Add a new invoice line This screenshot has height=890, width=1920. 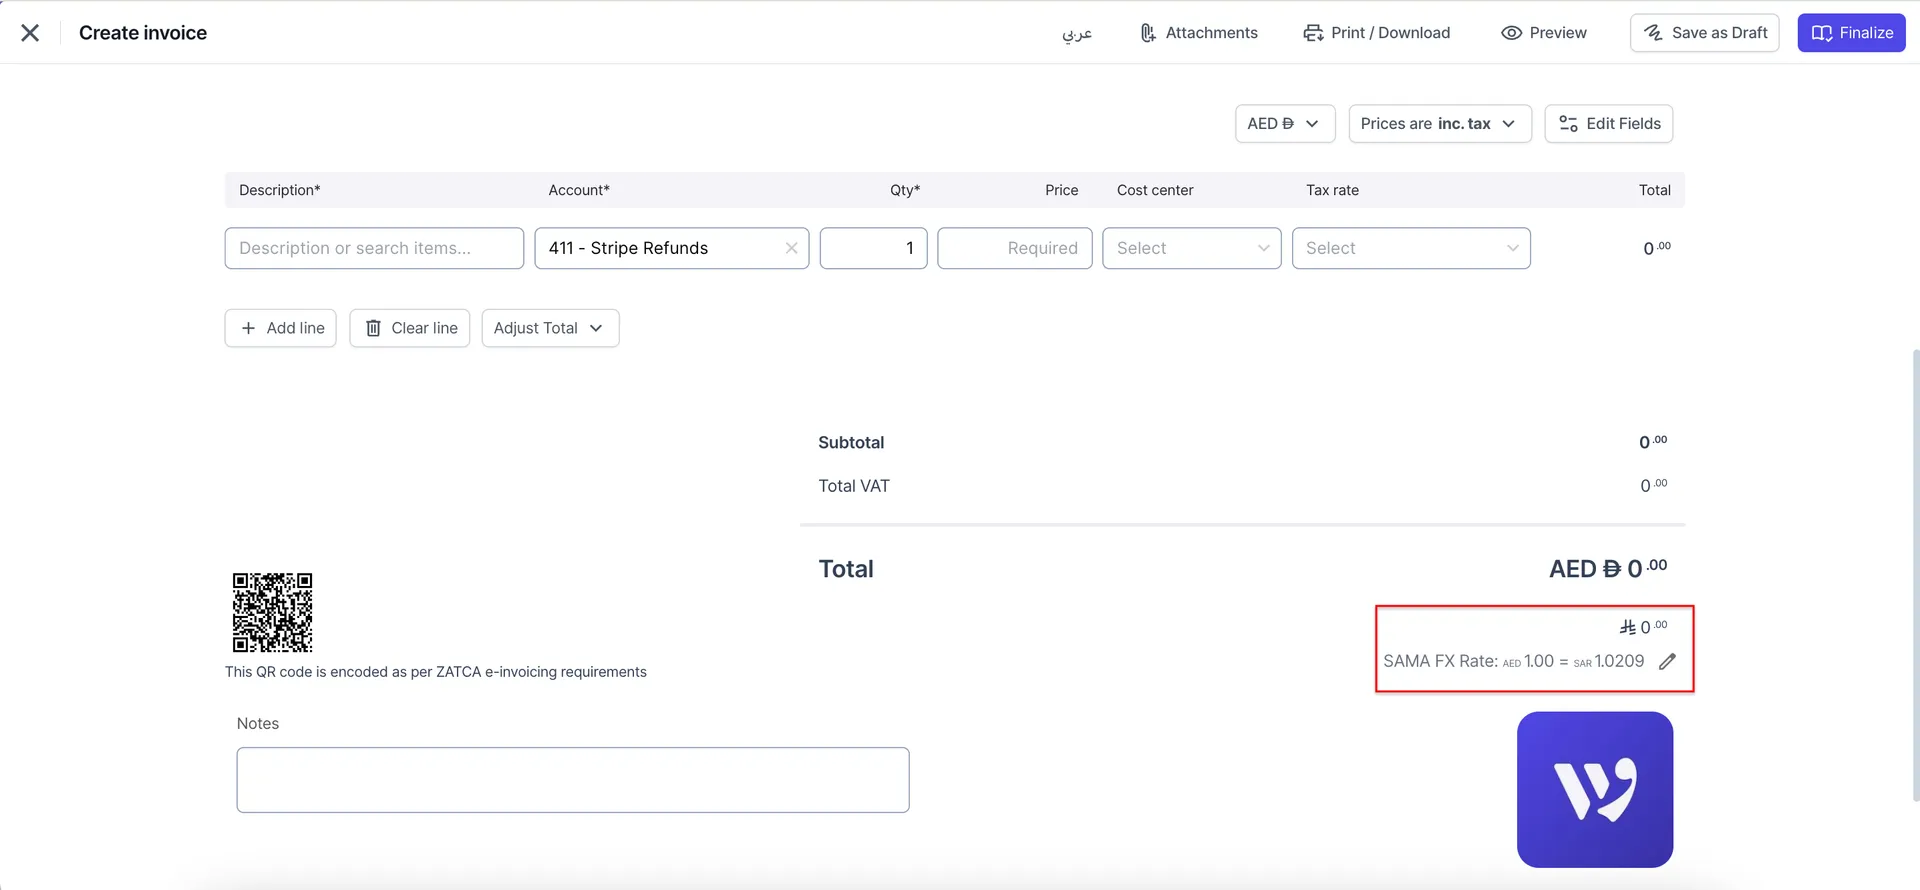(281, 328)
